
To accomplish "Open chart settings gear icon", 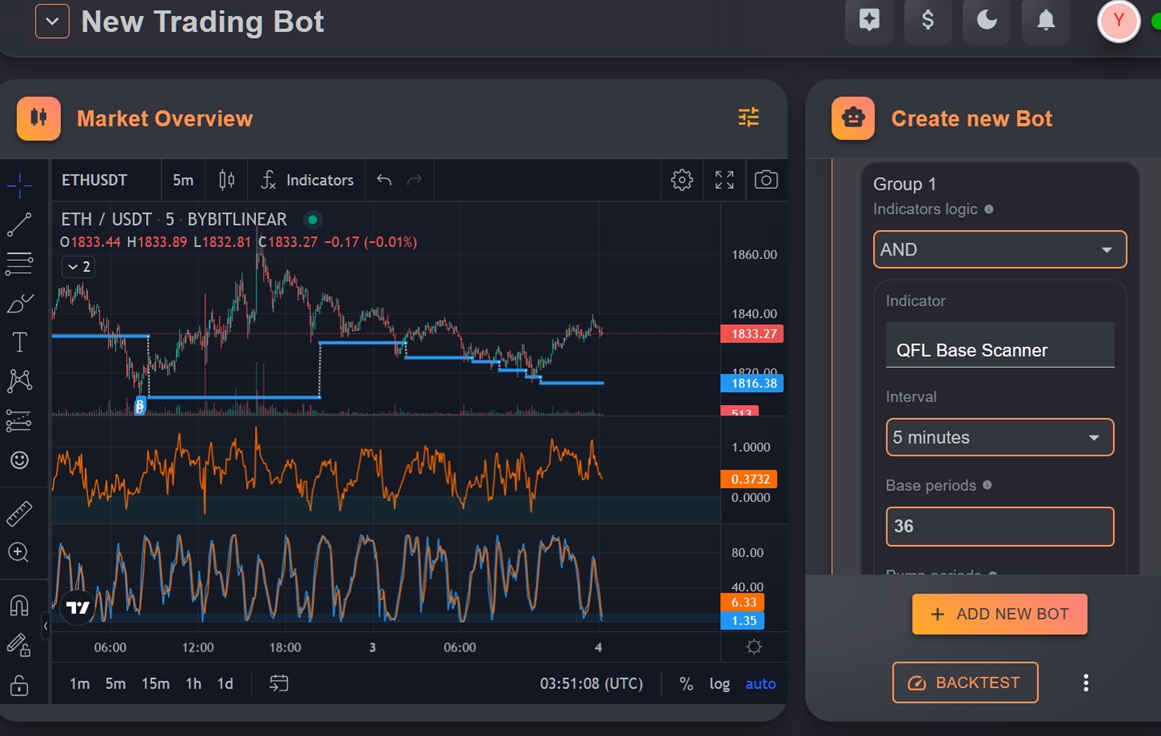I will tap(682, 180).
